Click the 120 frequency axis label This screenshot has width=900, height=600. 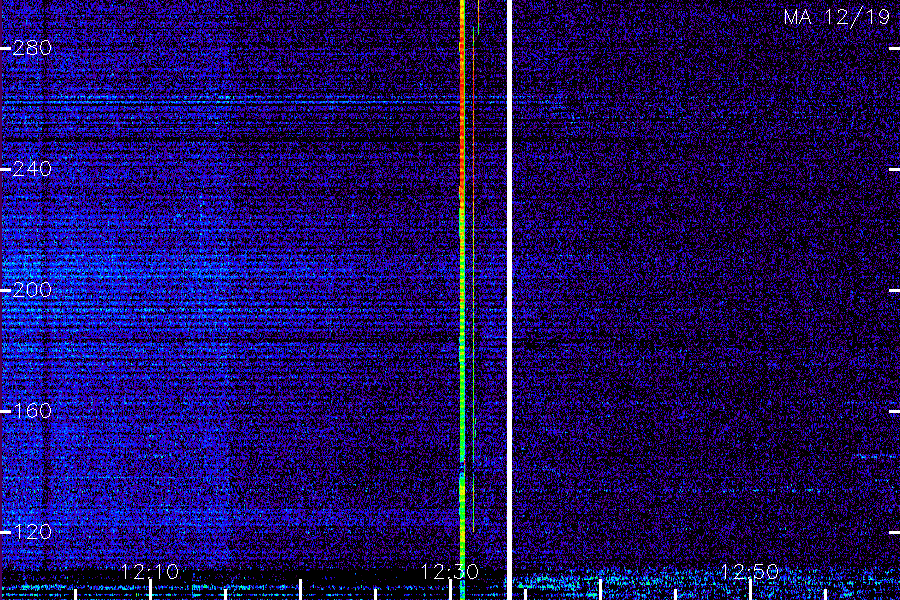tap(32, 532)
